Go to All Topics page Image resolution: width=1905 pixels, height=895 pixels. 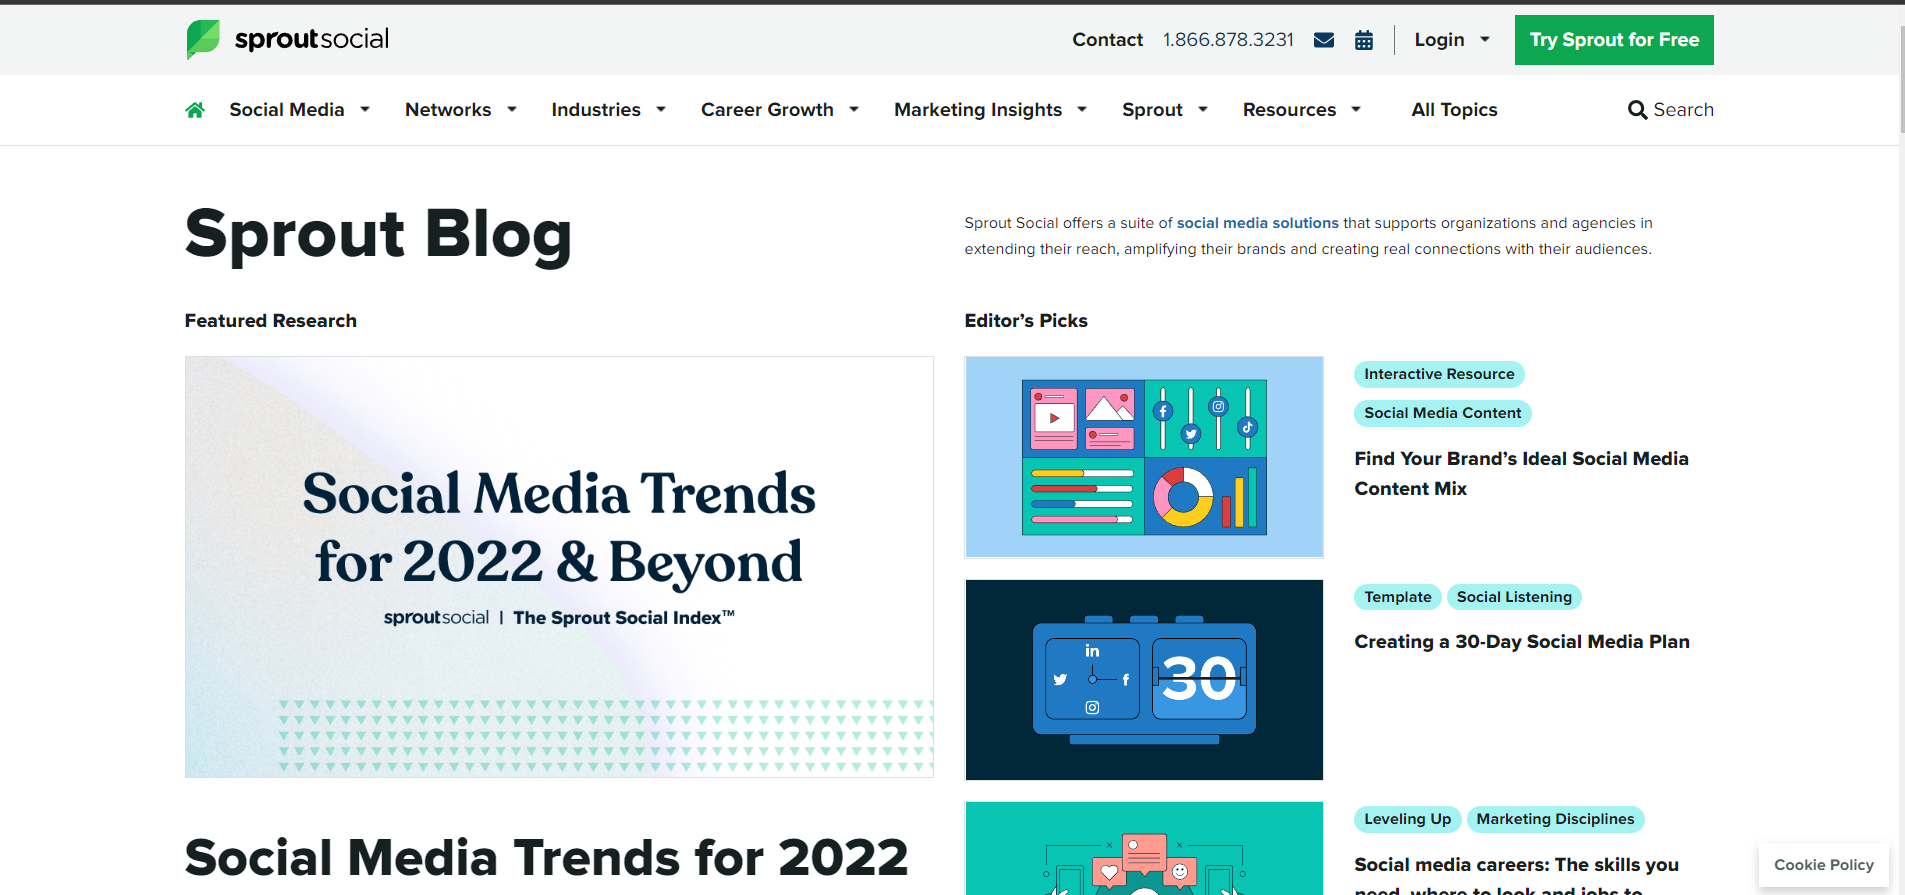pos(1454,110)
